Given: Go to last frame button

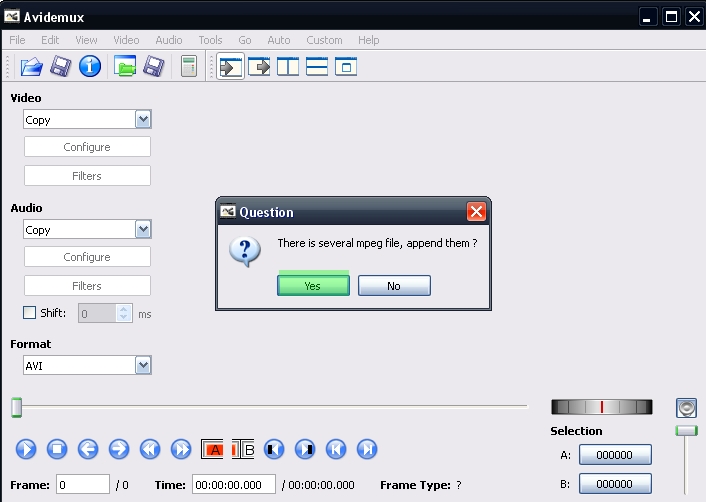Looking at the screenshot, I should click(367, 449).
